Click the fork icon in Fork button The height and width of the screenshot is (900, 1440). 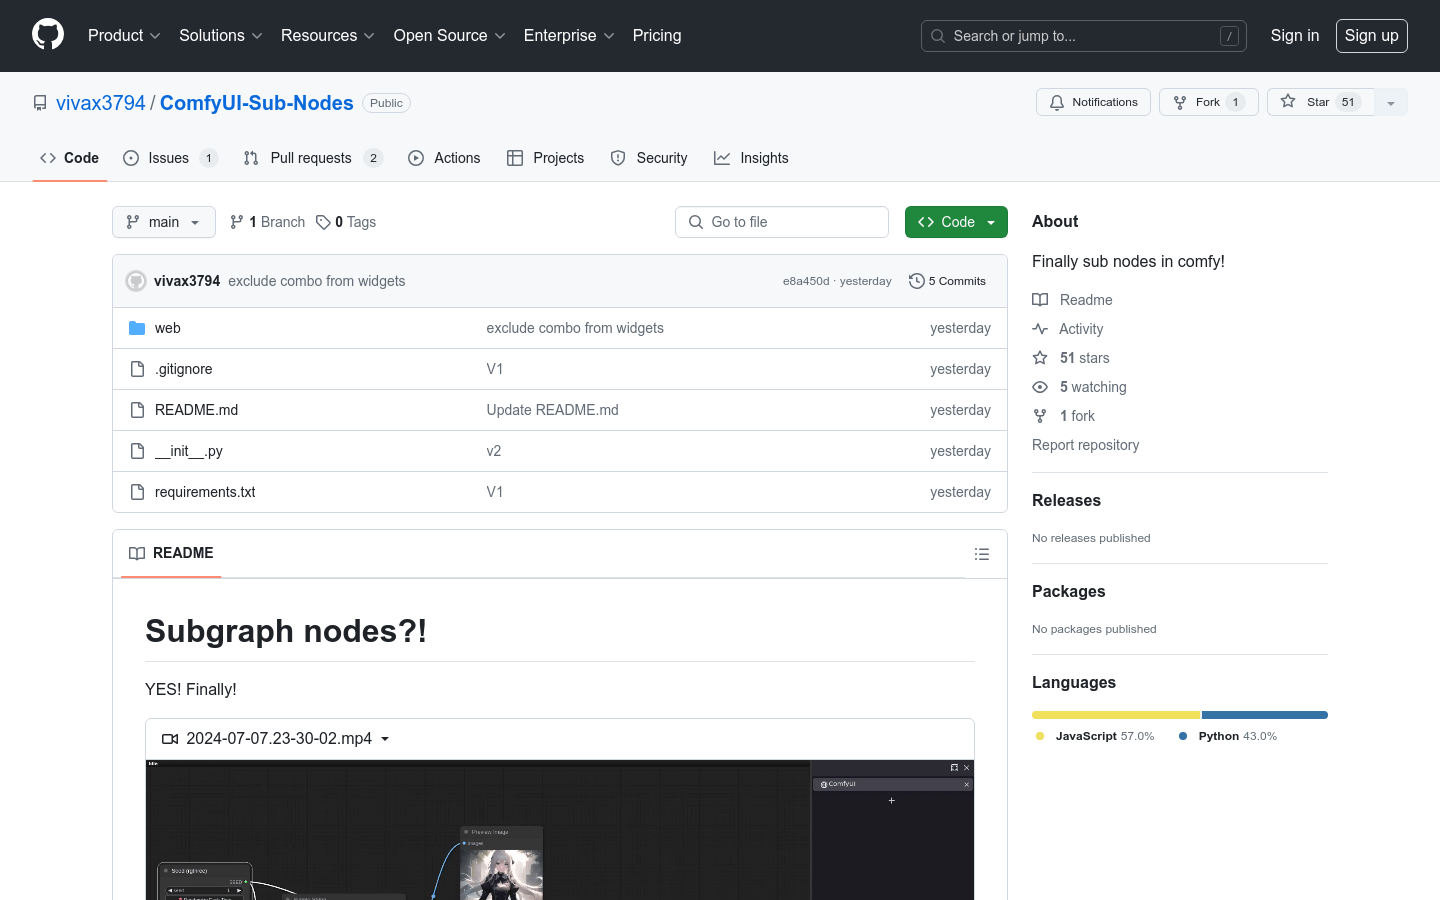tap(1180, 102)
